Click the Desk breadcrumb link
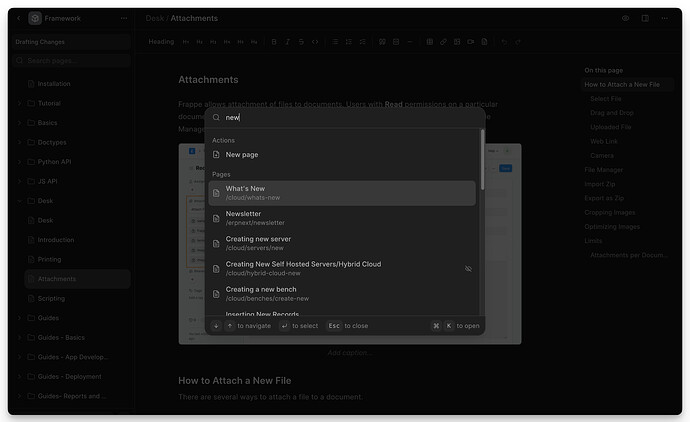This screenshot has height=422, width=690. coord(154,18)
